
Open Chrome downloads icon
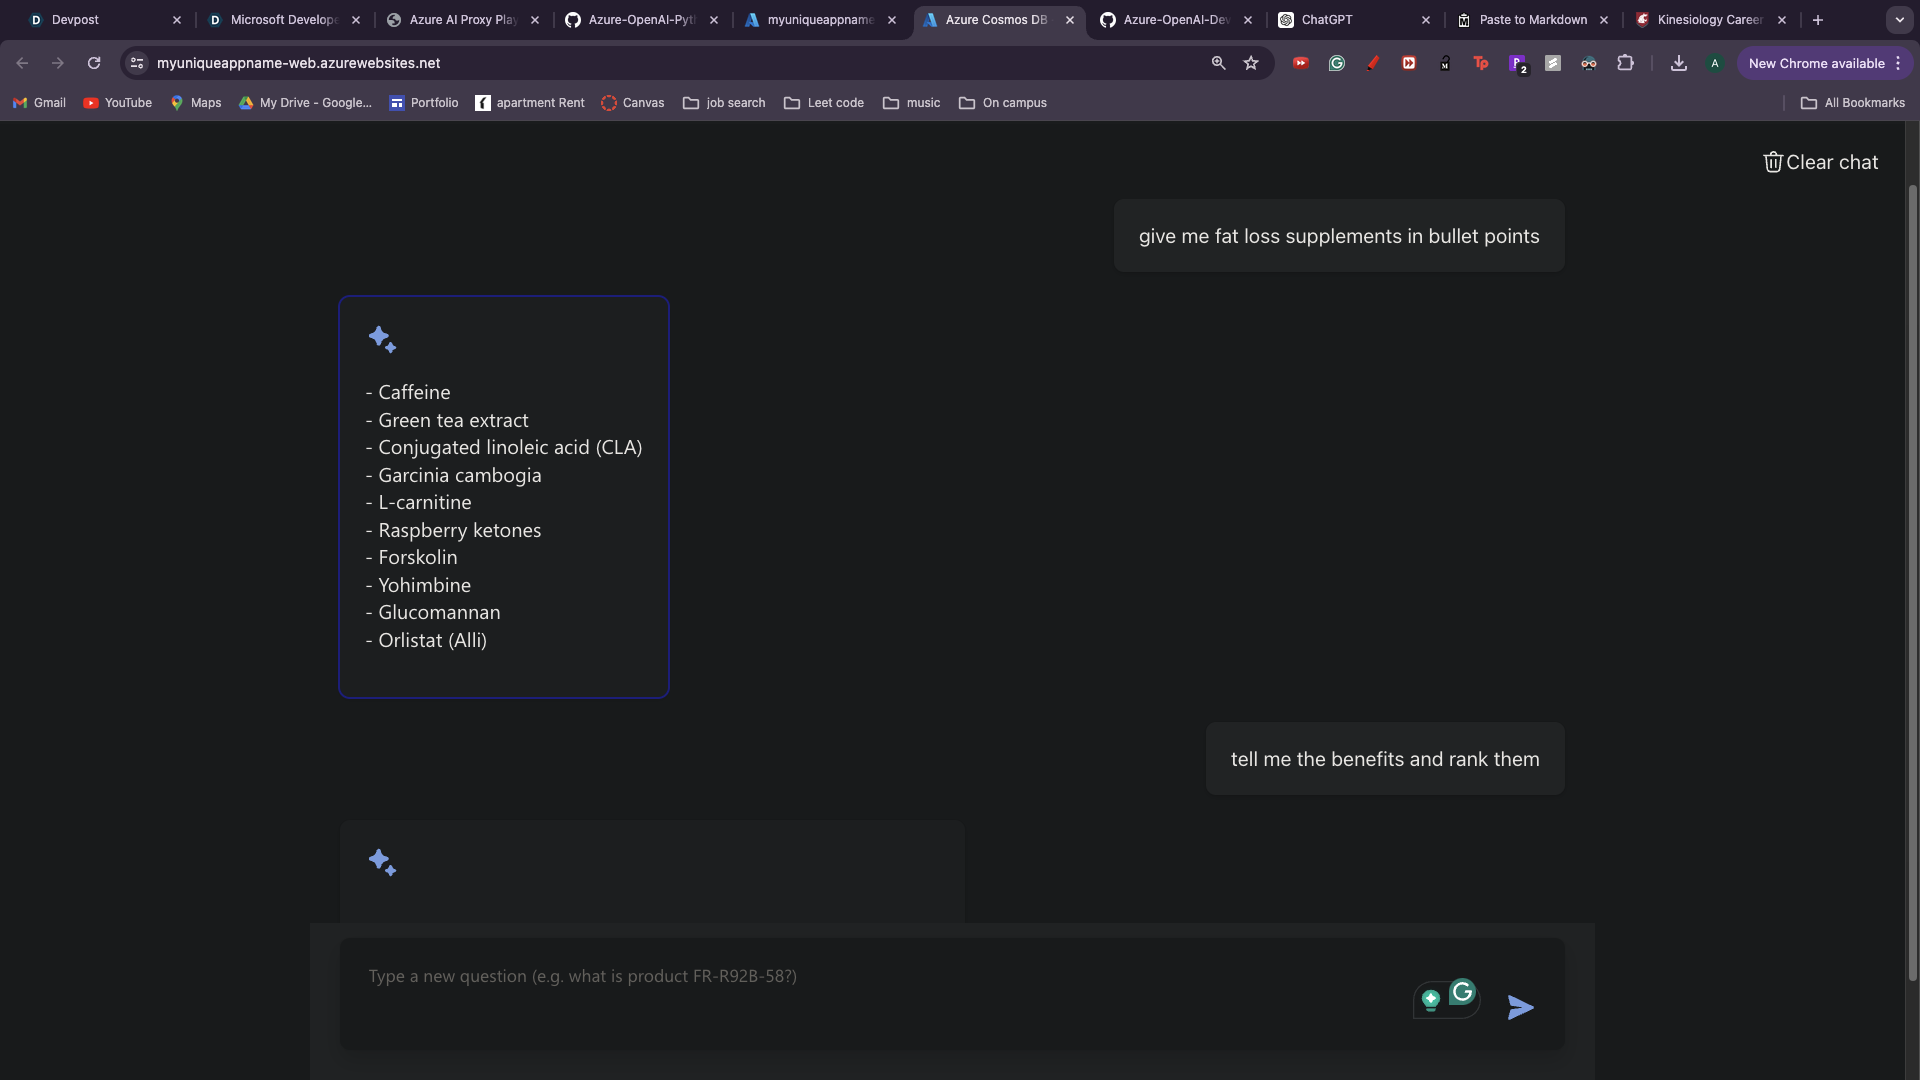[x=1679, y=63]
